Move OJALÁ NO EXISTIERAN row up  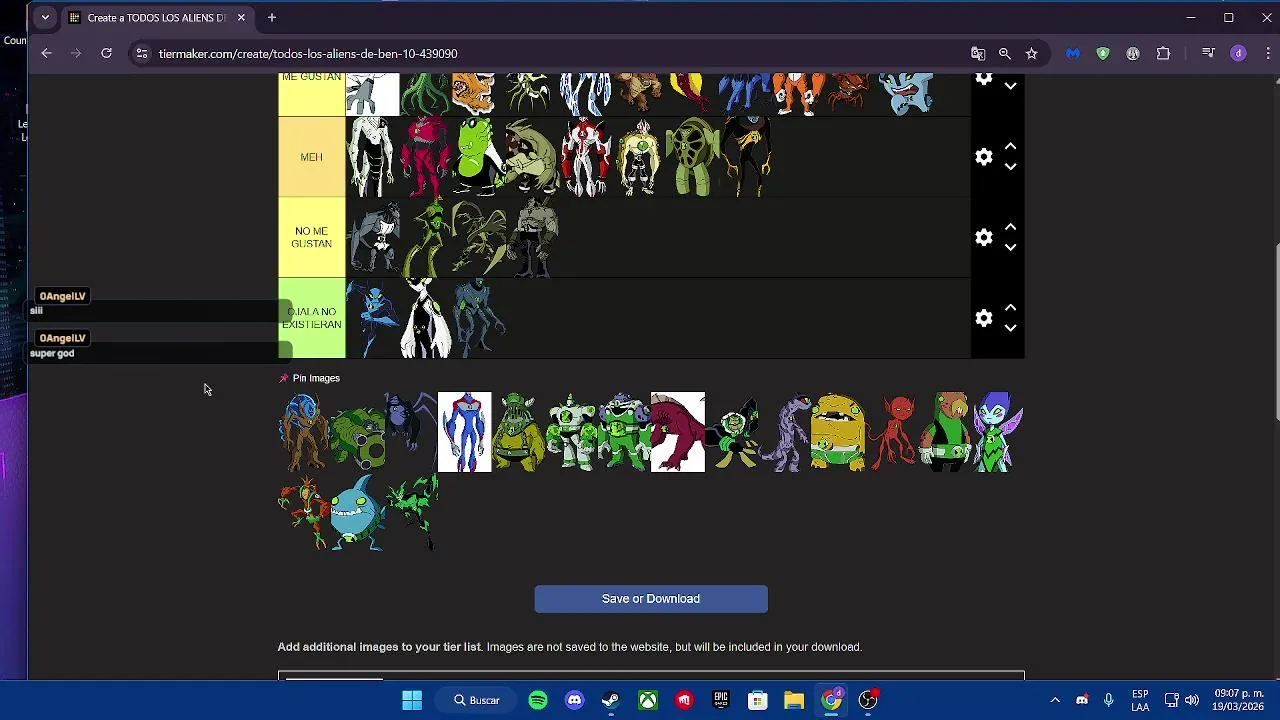1010,308
